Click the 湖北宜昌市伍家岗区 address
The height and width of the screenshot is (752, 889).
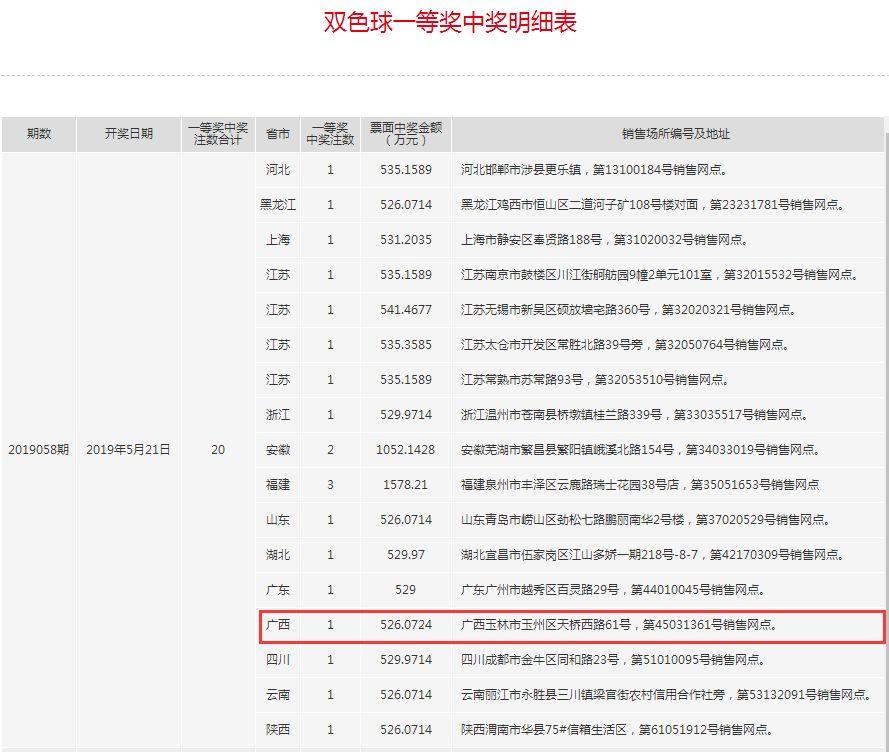point(653,555)
